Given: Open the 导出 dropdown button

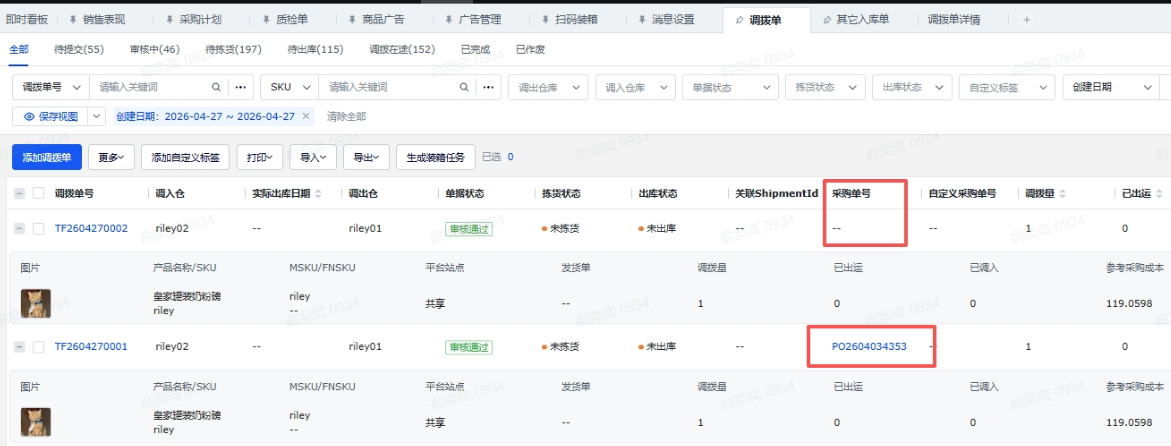Looking at the screenshot, I should coord(367,157).
